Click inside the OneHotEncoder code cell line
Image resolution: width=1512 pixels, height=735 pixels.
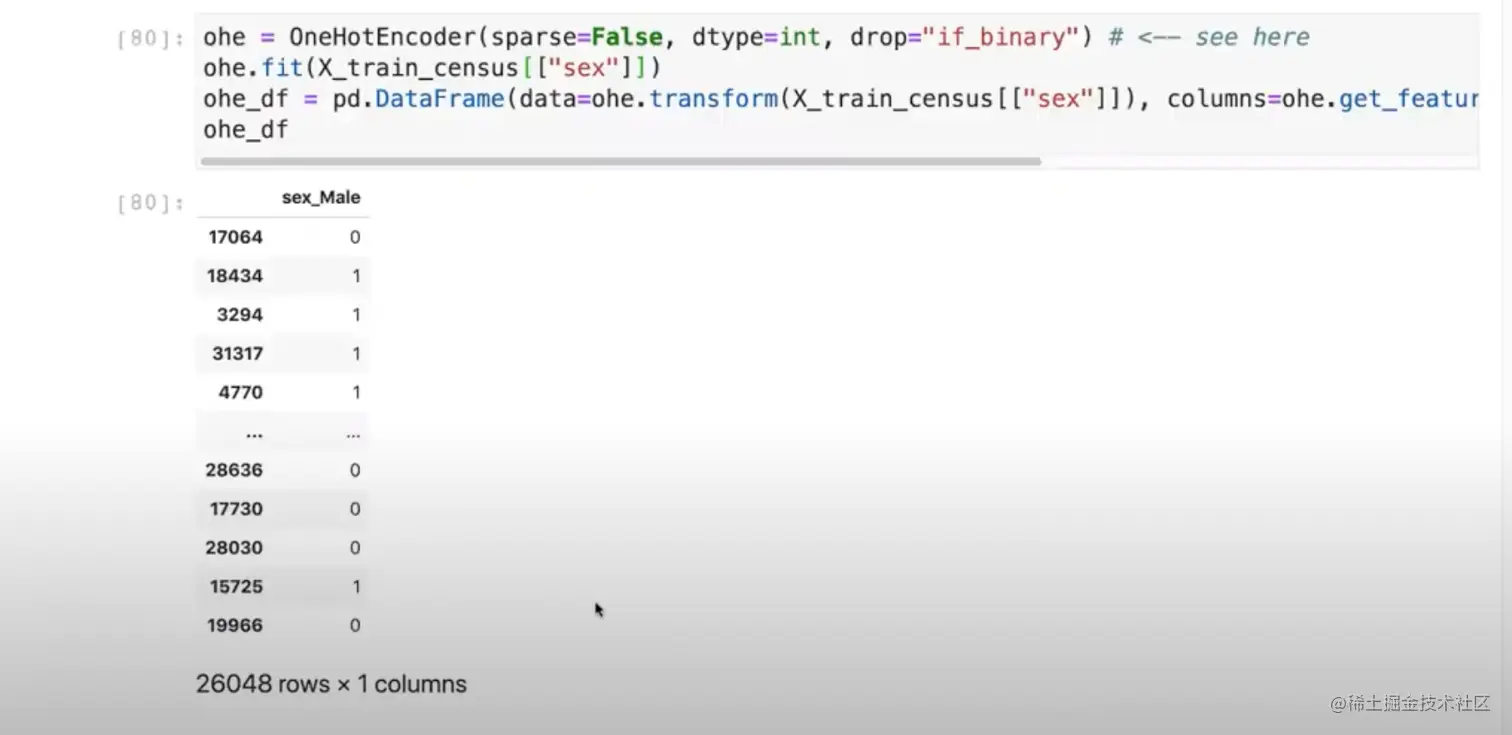[x=756, y=38]
